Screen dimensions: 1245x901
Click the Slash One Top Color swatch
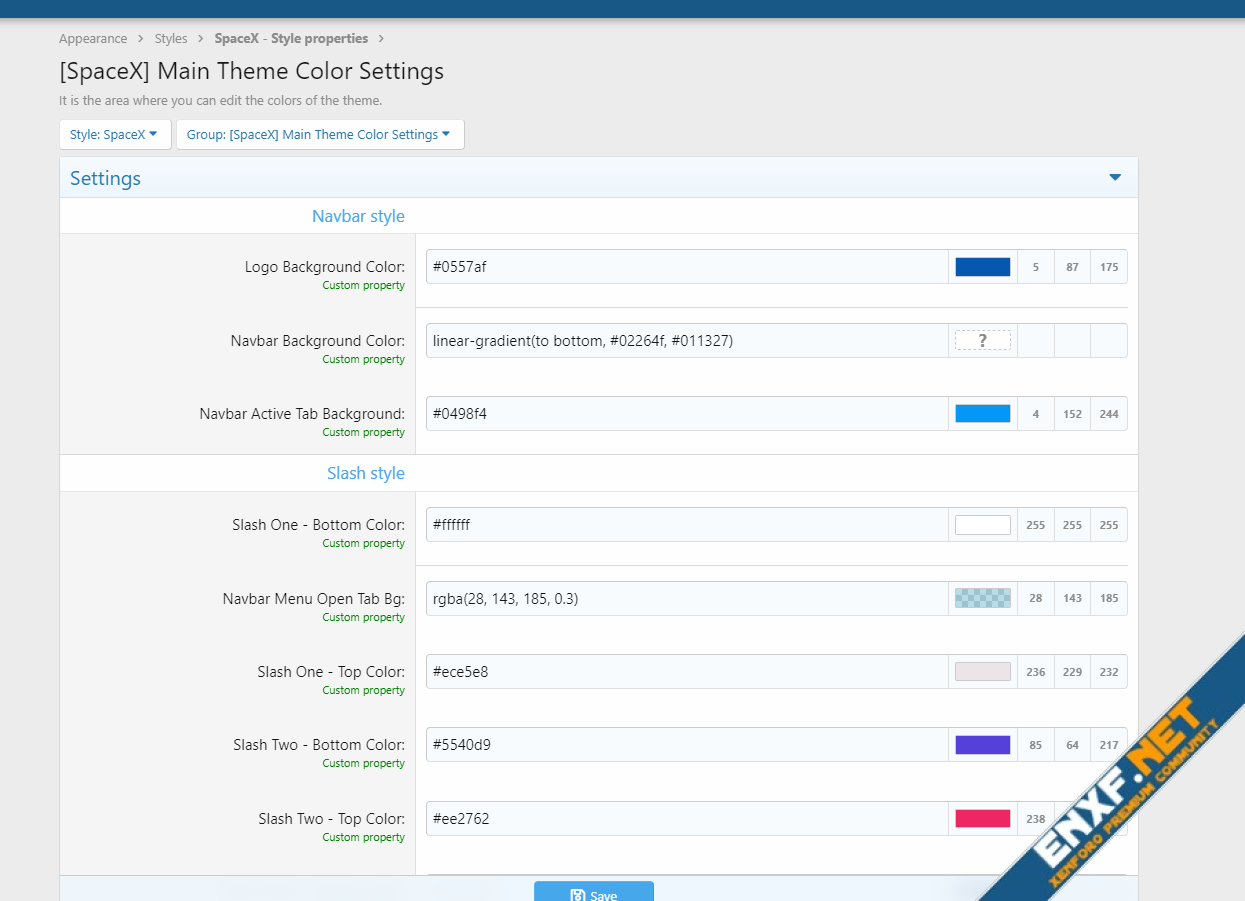pyautogui.click(x=982, y=672)
